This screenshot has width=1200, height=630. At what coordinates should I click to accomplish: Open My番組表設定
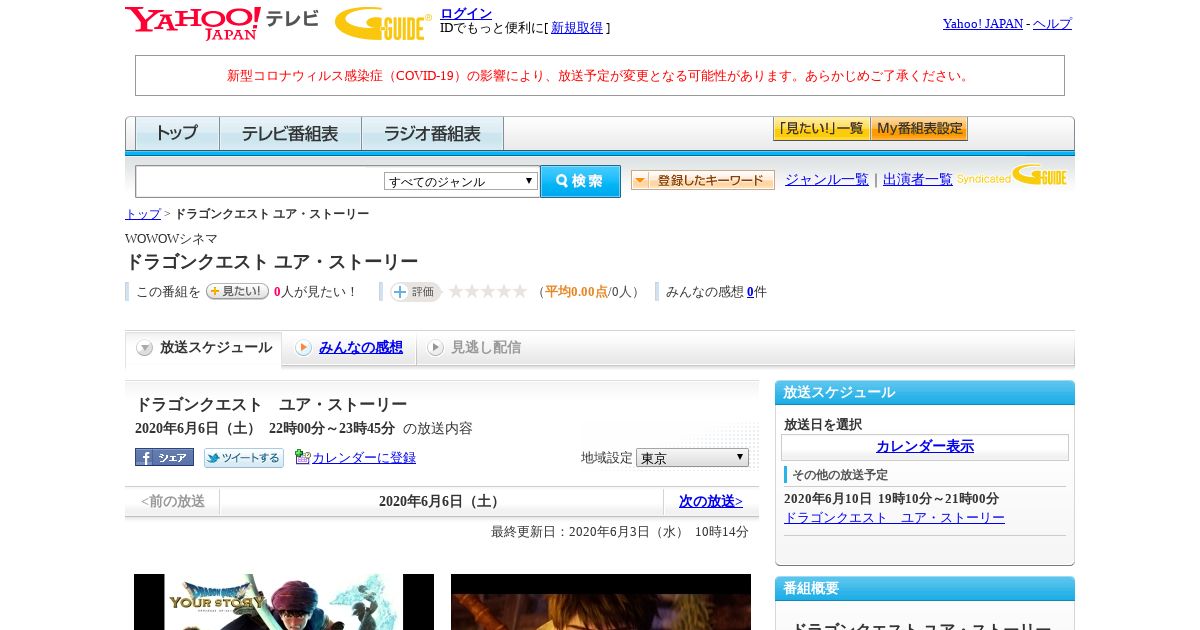[919, 129]
